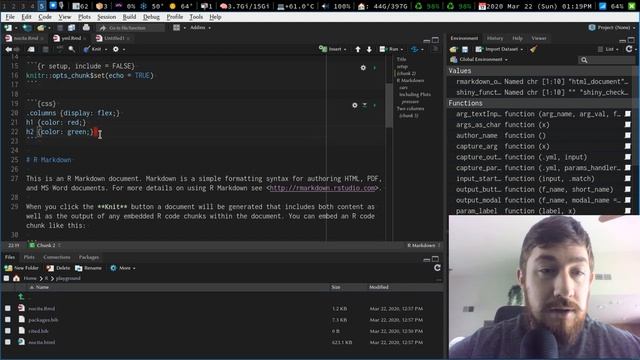Screen dimensions: 640x360
Task: Click the document settings gear icon
Action: pyautogui.click(x=116, y=49)
